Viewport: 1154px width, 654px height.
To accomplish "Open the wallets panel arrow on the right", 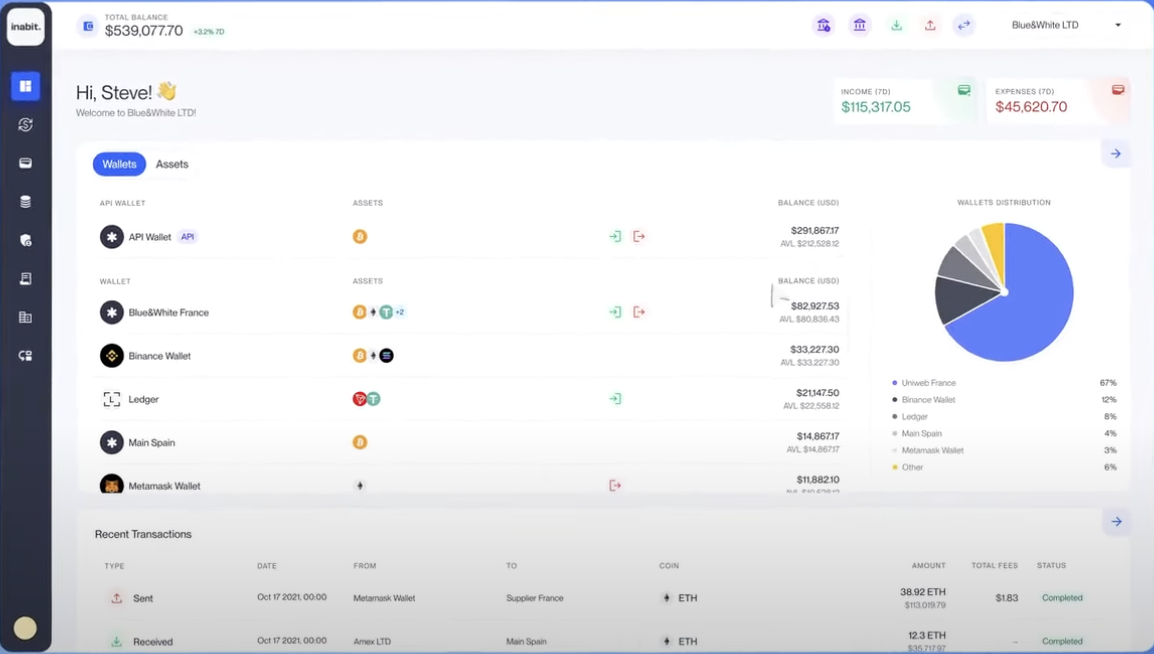I will coord(1116,153).
